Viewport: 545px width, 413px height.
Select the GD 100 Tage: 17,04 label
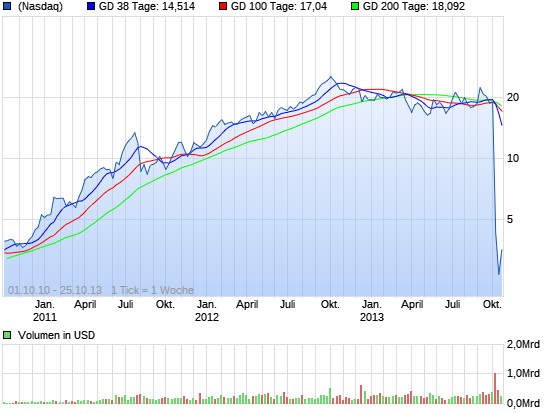(279, 6)
